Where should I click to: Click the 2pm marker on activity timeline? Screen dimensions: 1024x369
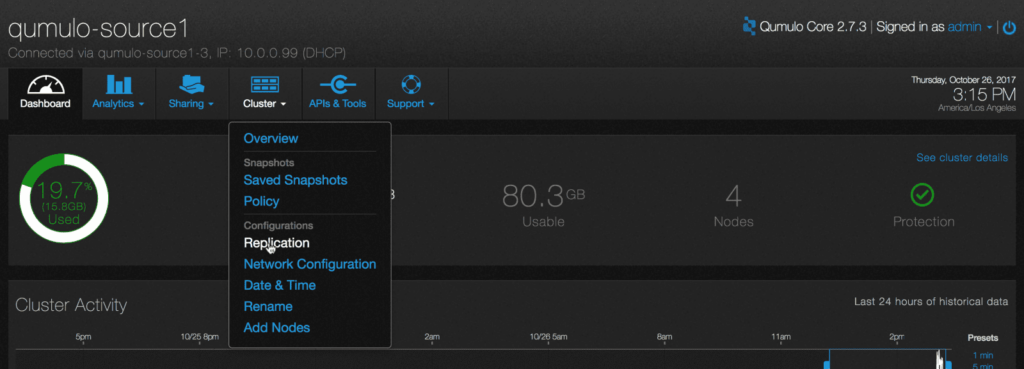pos(897,338)
